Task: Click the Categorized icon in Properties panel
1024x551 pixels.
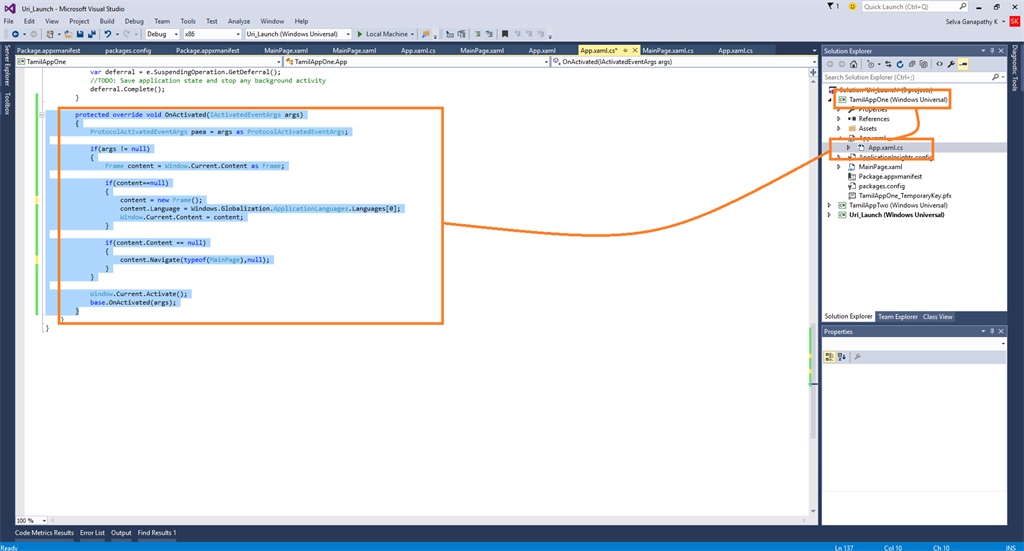Action: point(829,356)
